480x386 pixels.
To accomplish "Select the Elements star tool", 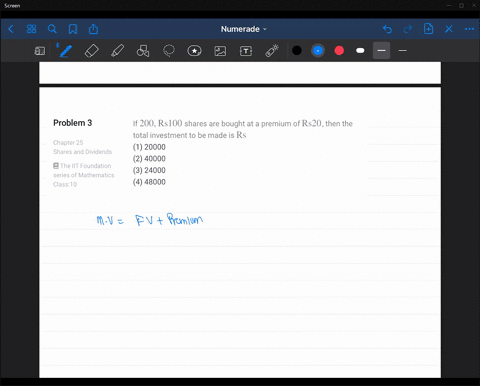I will pos(194,51).
